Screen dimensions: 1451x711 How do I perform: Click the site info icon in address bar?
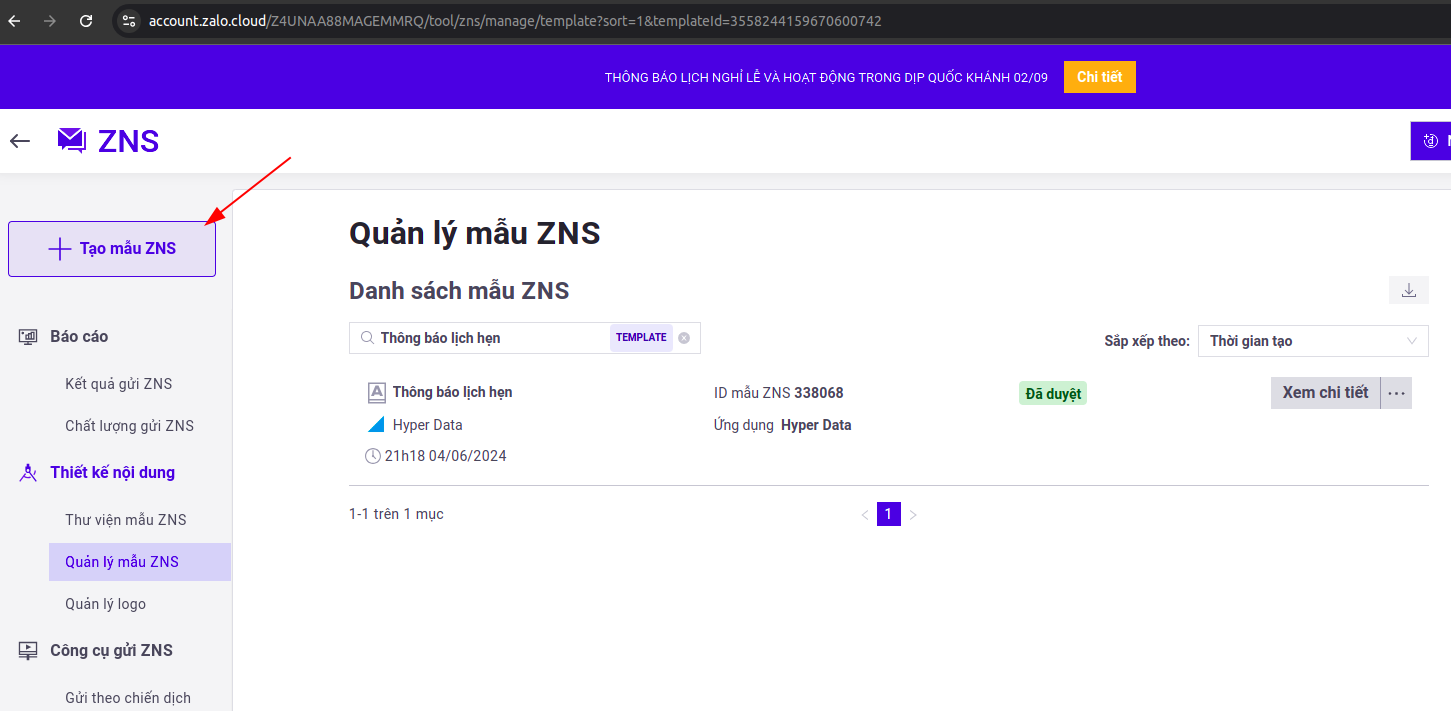click(128, 20)
